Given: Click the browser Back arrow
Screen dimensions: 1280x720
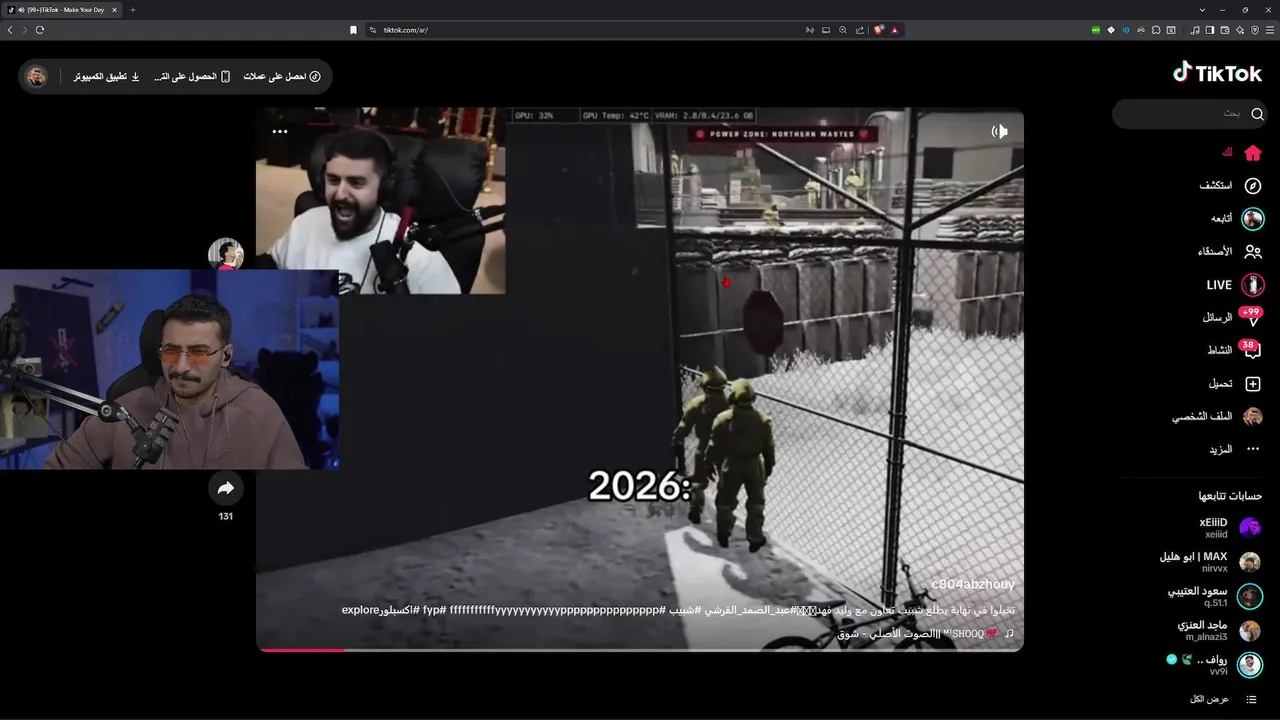Looking at the screenshot, I should tap(10, 30).
